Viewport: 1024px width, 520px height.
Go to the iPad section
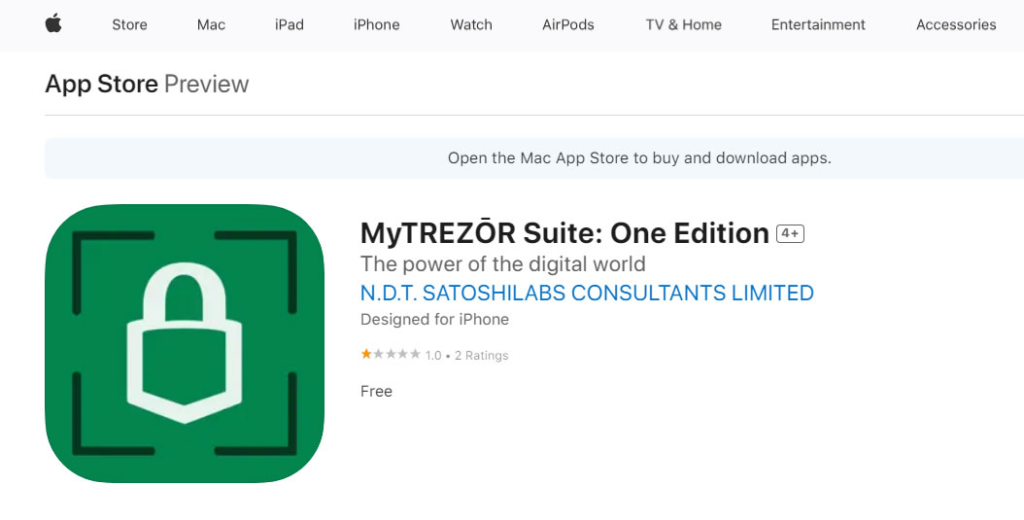click(289, 25)
